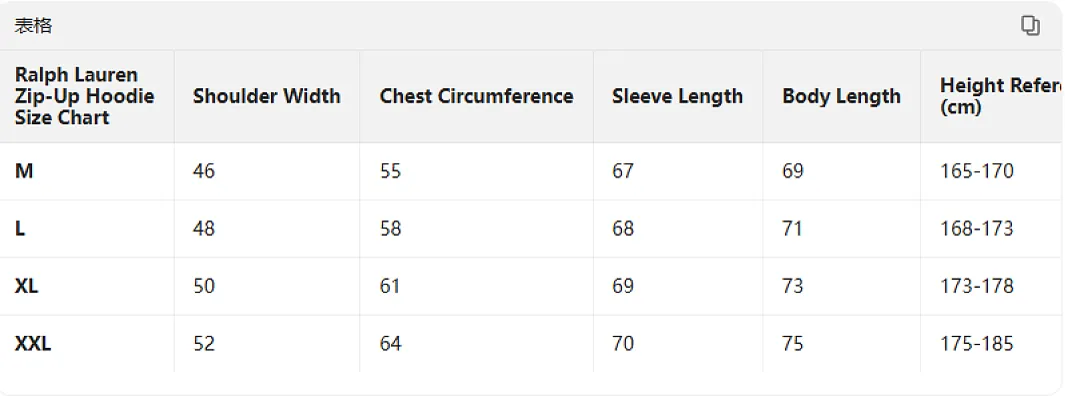Select the 表格 header label
The width and height of the screenshot is (1080, 408).
tap(33, 26)
